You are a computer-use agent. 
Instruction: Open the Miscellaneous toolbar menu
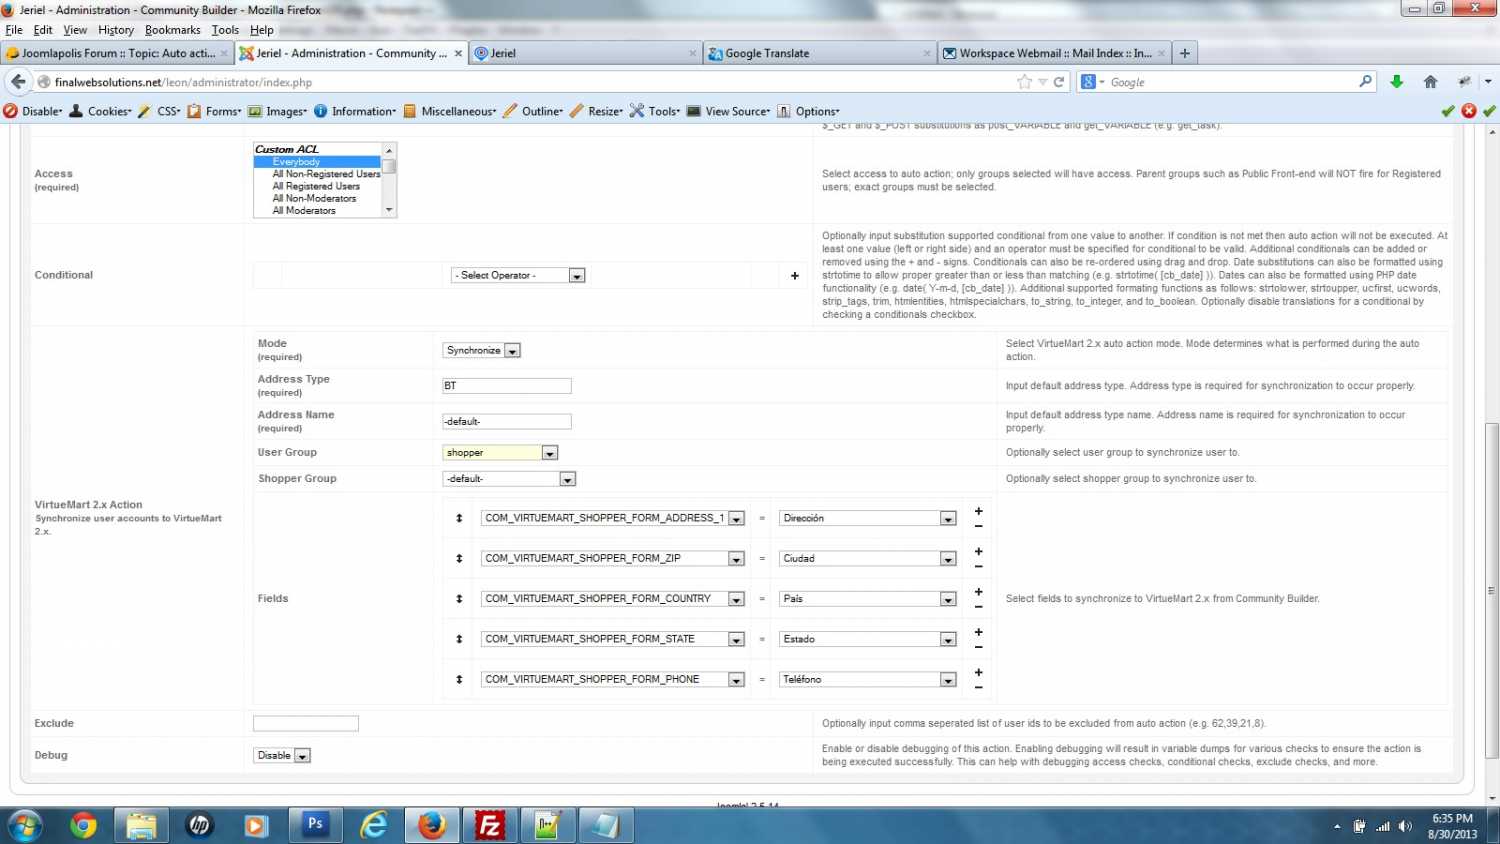click(x=450, y=111)
